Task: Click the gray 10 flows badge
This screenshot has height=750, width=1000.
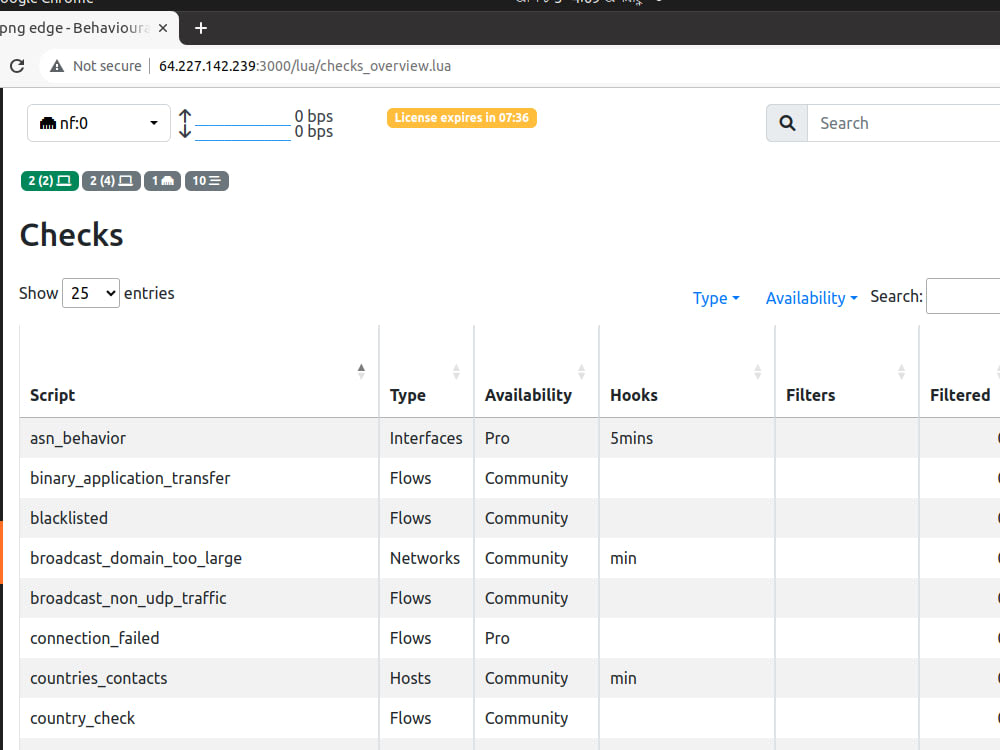Action: click(x=207, y=181)
